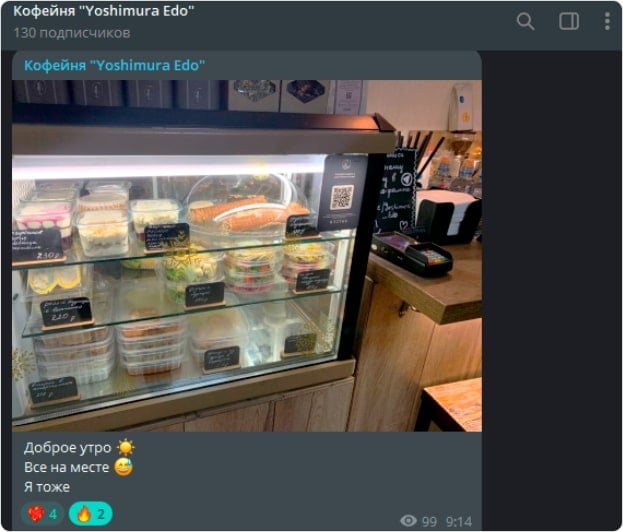Click the 9:14 message timestamp
The height and width of the screenshot is (532, 623).
coord(459,521)
